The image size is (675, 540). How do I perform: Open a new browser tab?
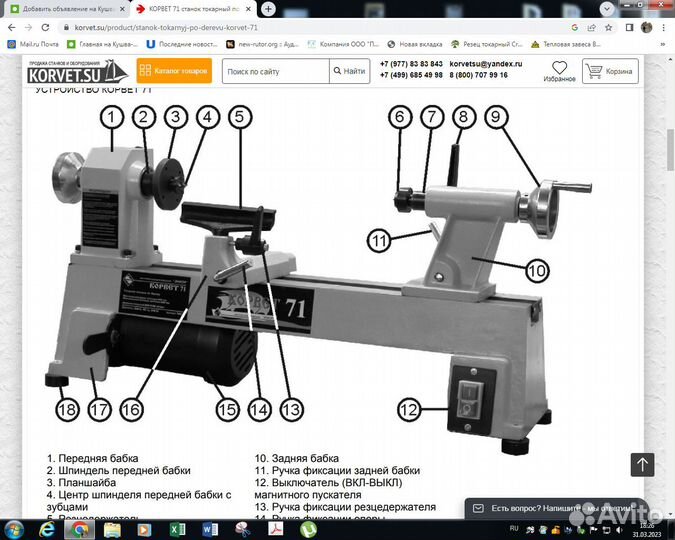(x=268, y=9)
